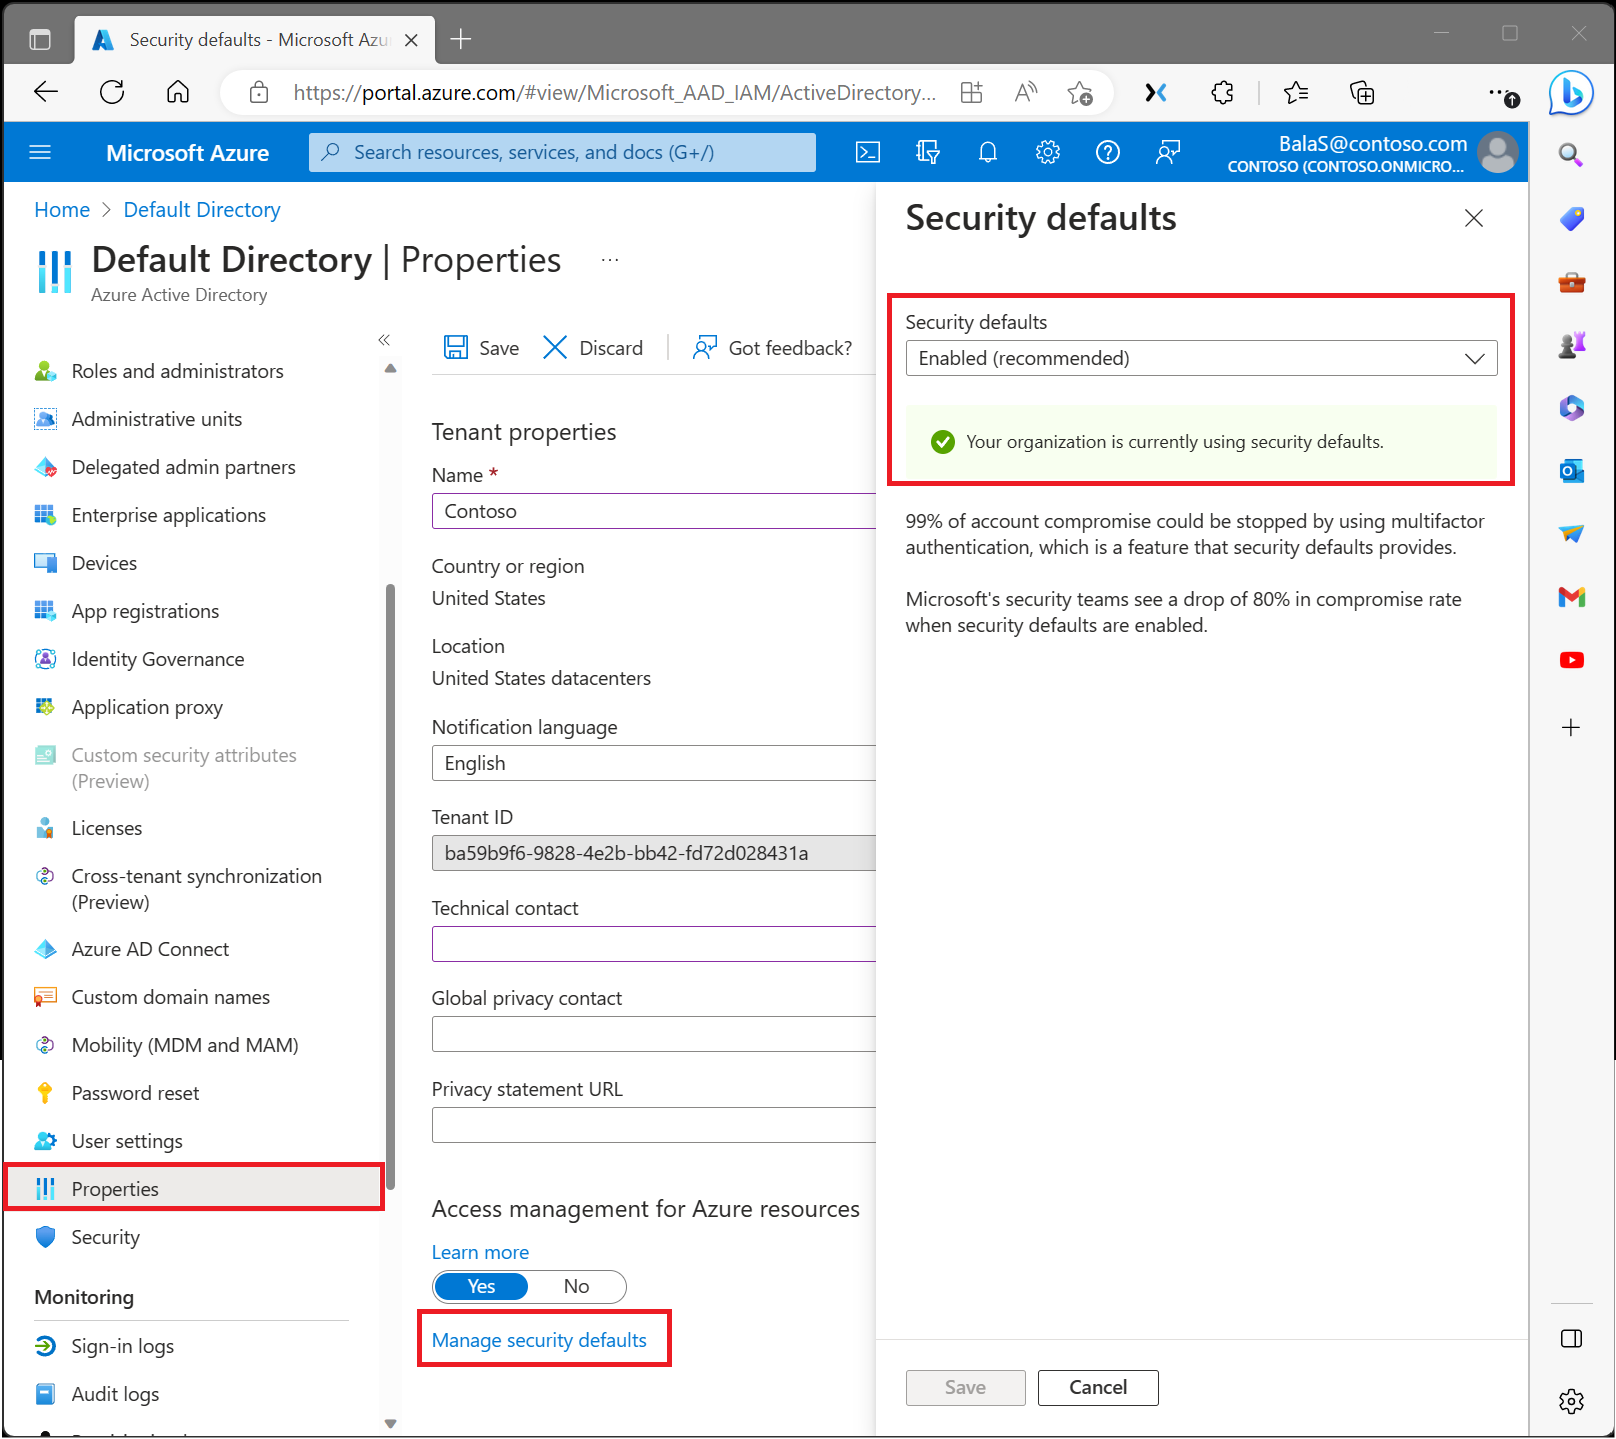Click the BalaS account avatar
Screen dimensions: 1616x1439
(1497, 152)
